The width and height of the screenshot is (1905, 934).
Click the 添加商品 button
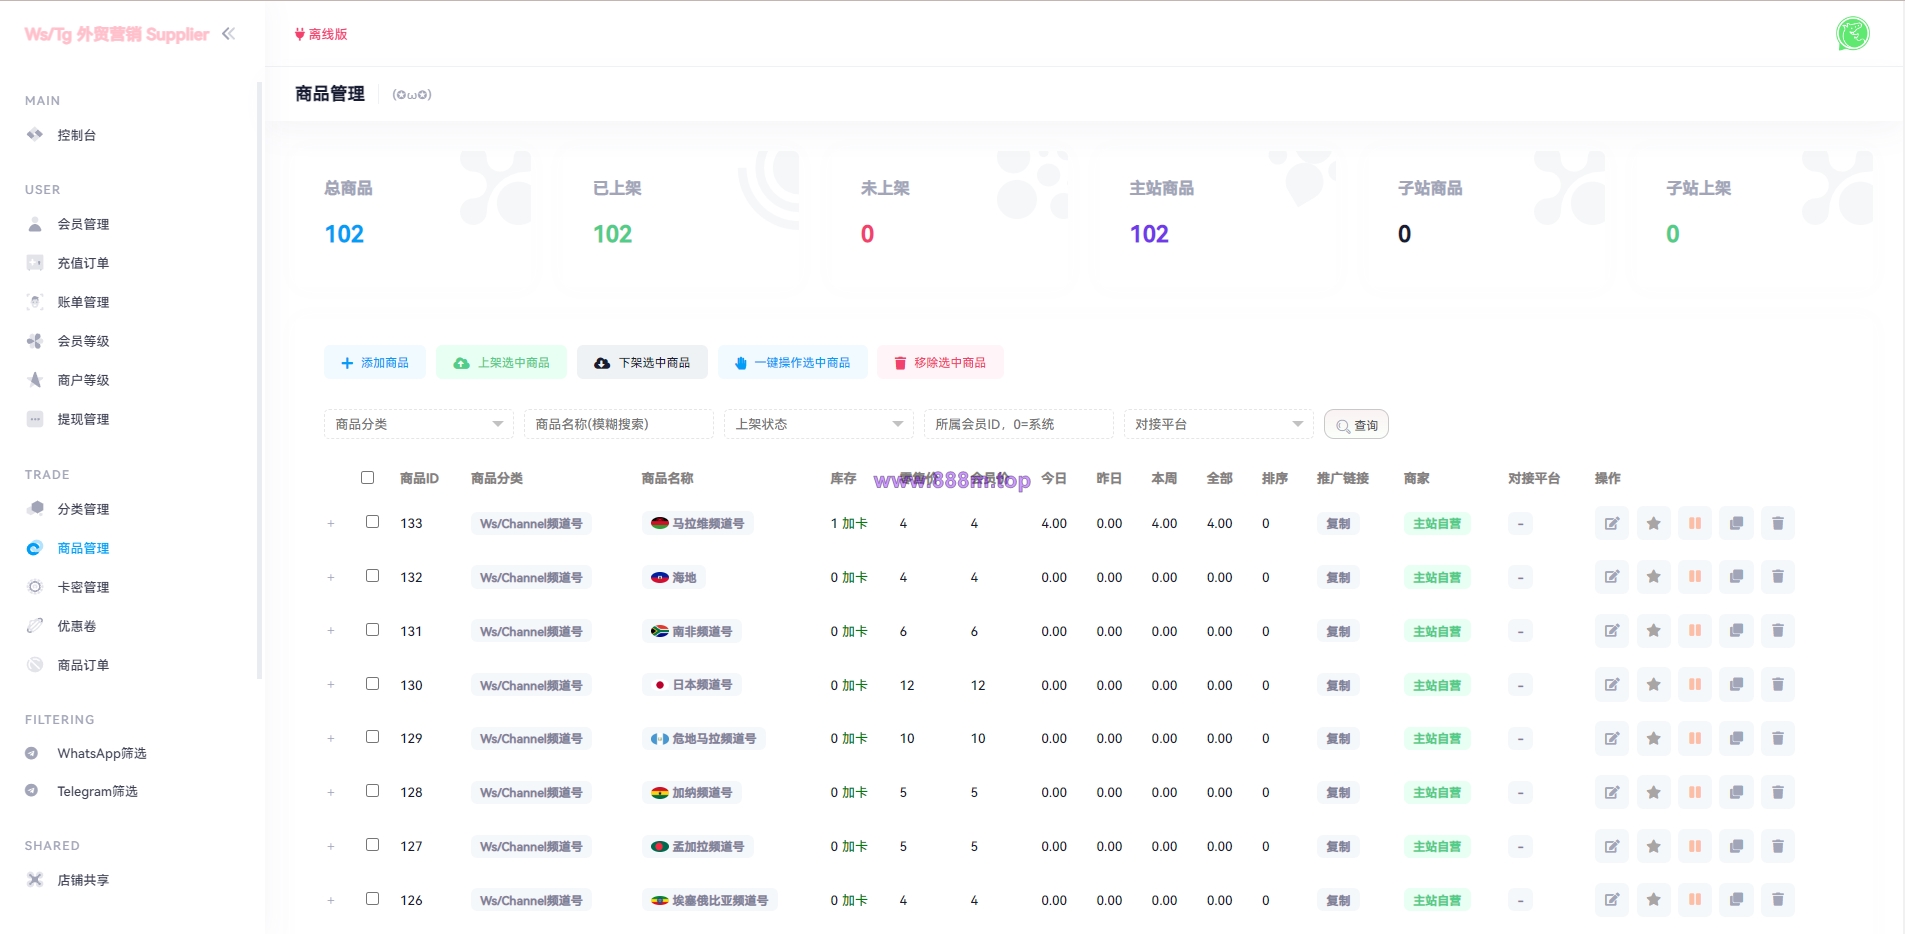coord(375,362)
